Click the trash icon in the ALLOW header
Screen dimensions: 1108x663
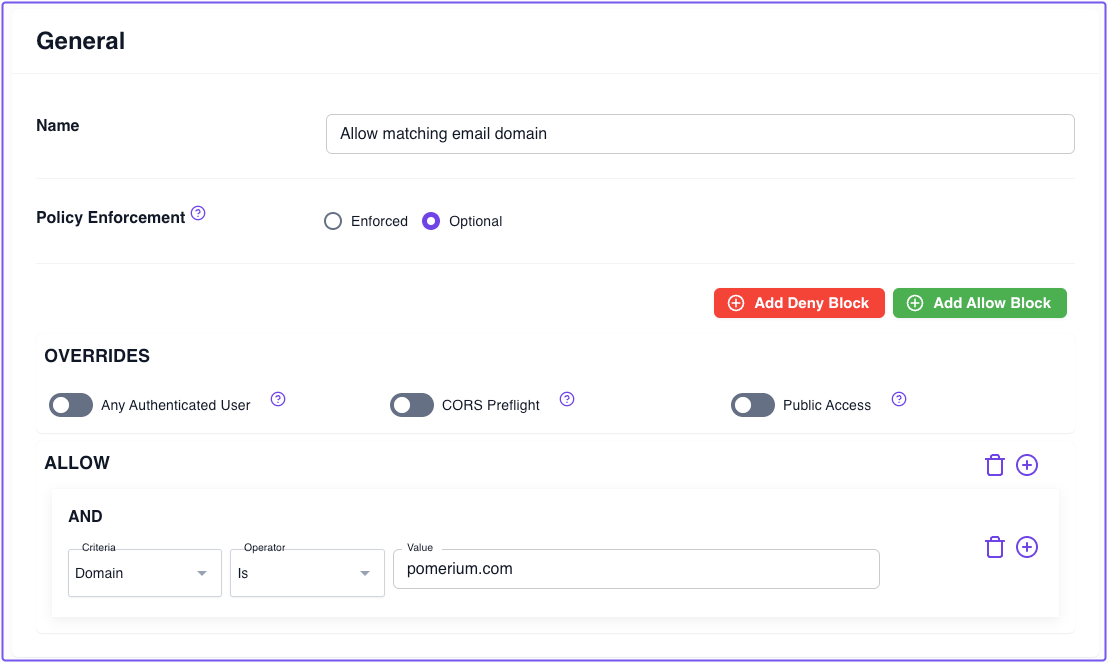994,464
